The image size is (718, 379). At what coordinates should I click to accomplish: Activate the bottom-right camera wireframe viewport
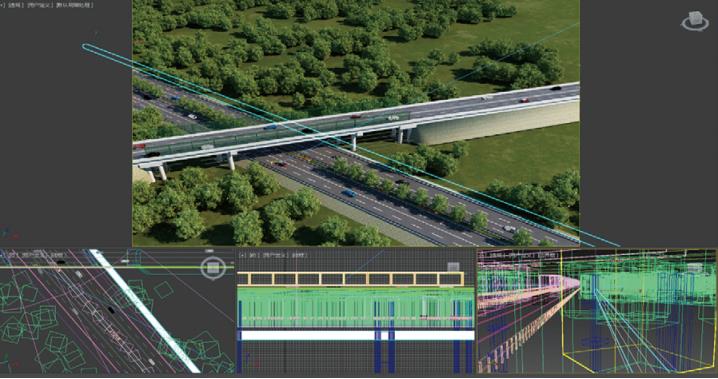[597, 311]
